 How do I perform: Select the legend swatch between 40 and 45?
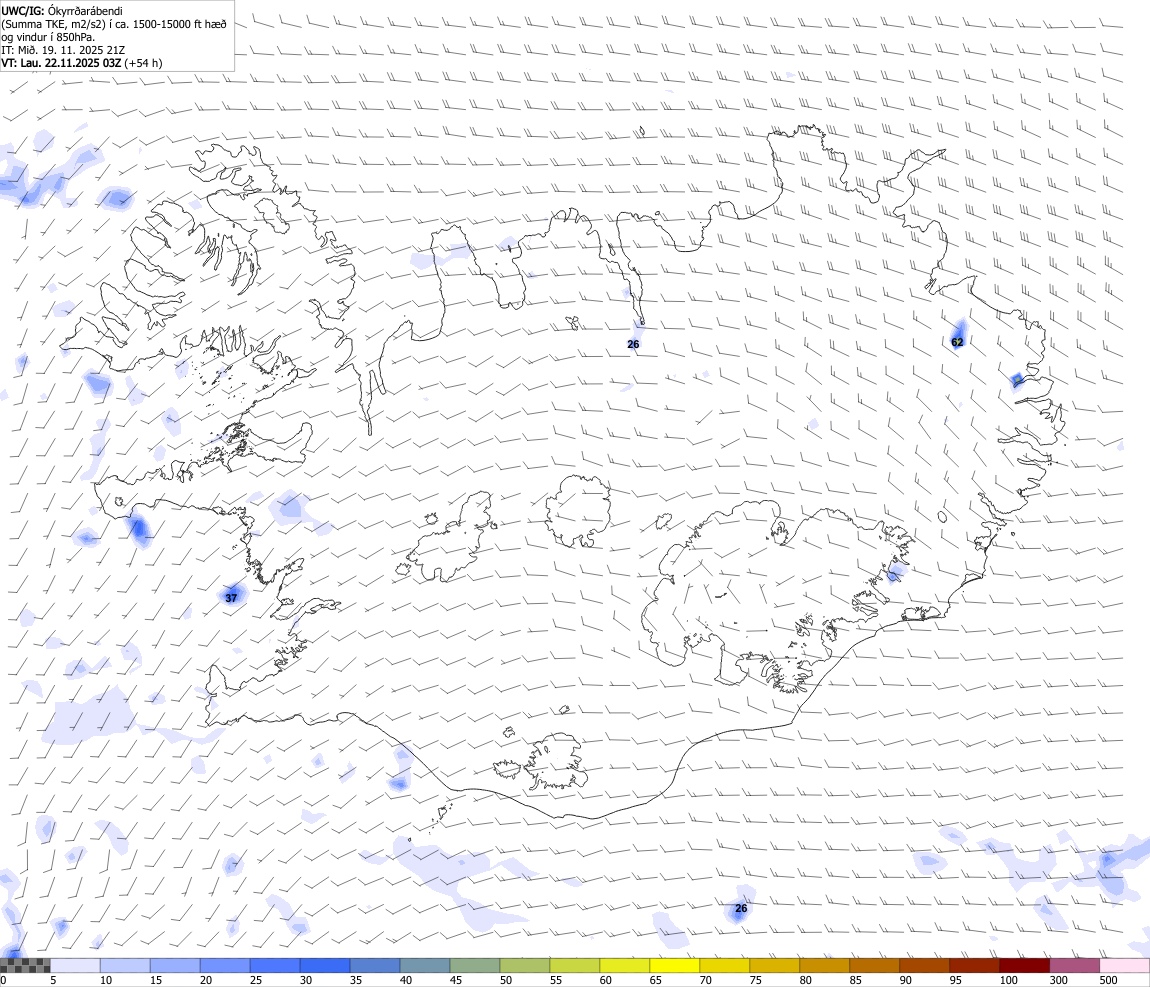pos(425,965)
